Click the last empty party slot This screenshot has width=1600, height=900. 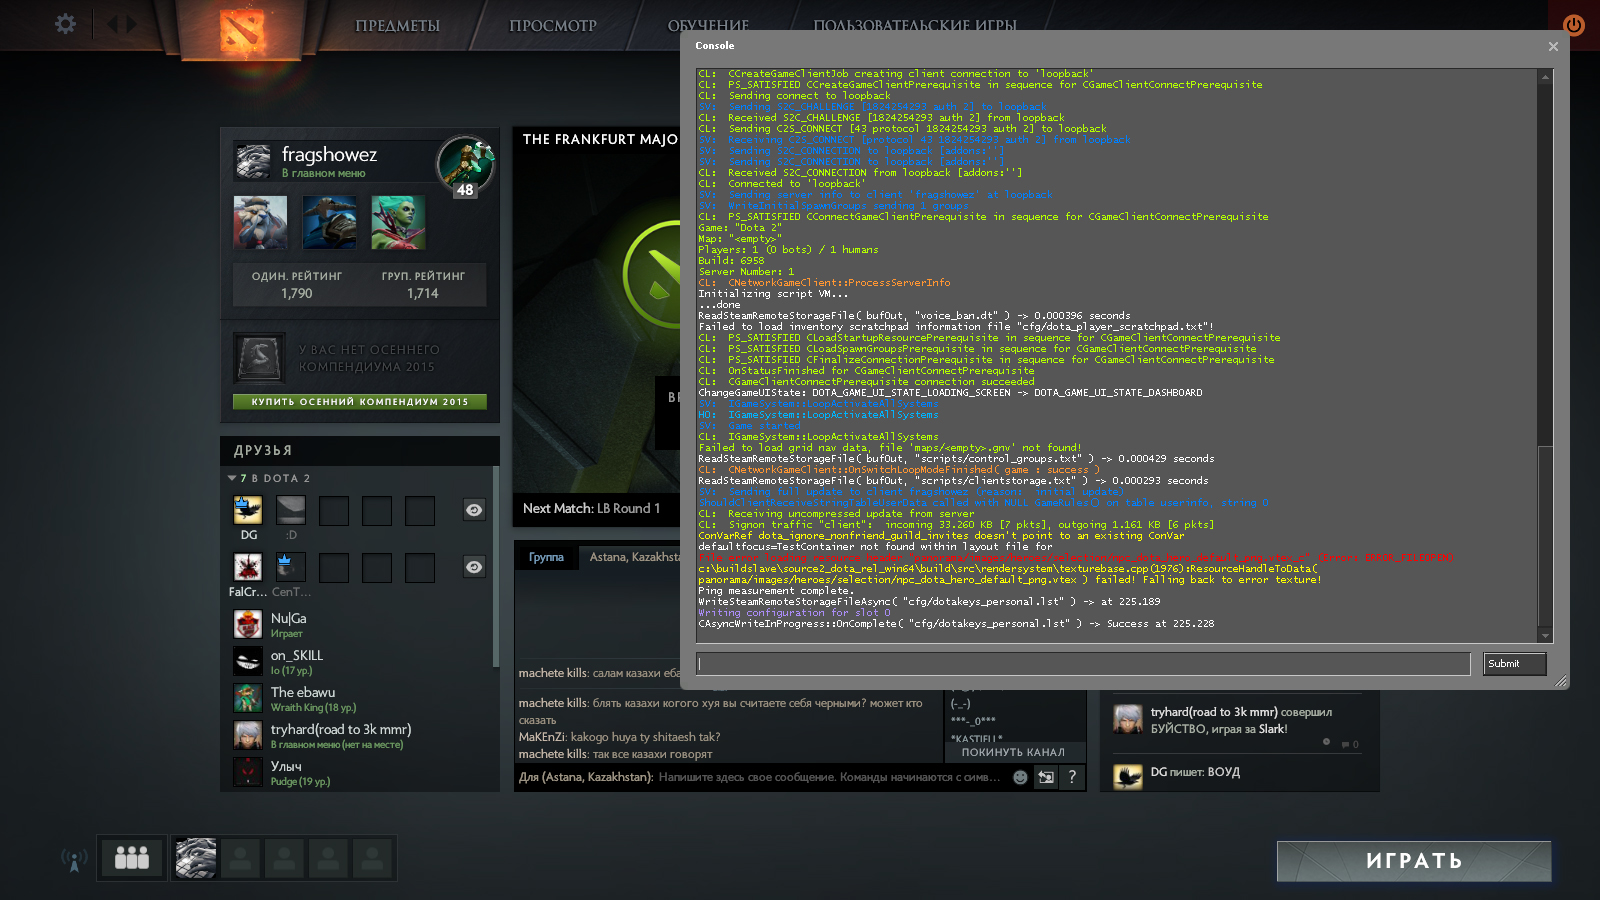coord(372,858)
